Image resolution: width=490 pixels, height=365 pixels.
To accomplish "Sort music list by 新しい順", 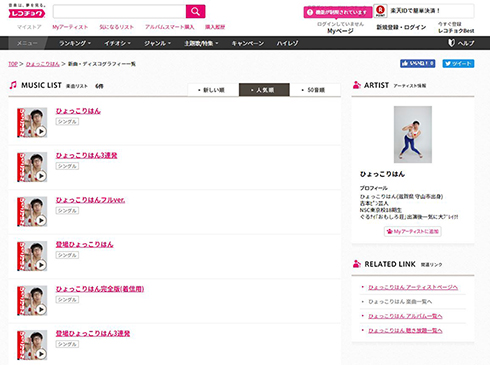I will [213, 90].
